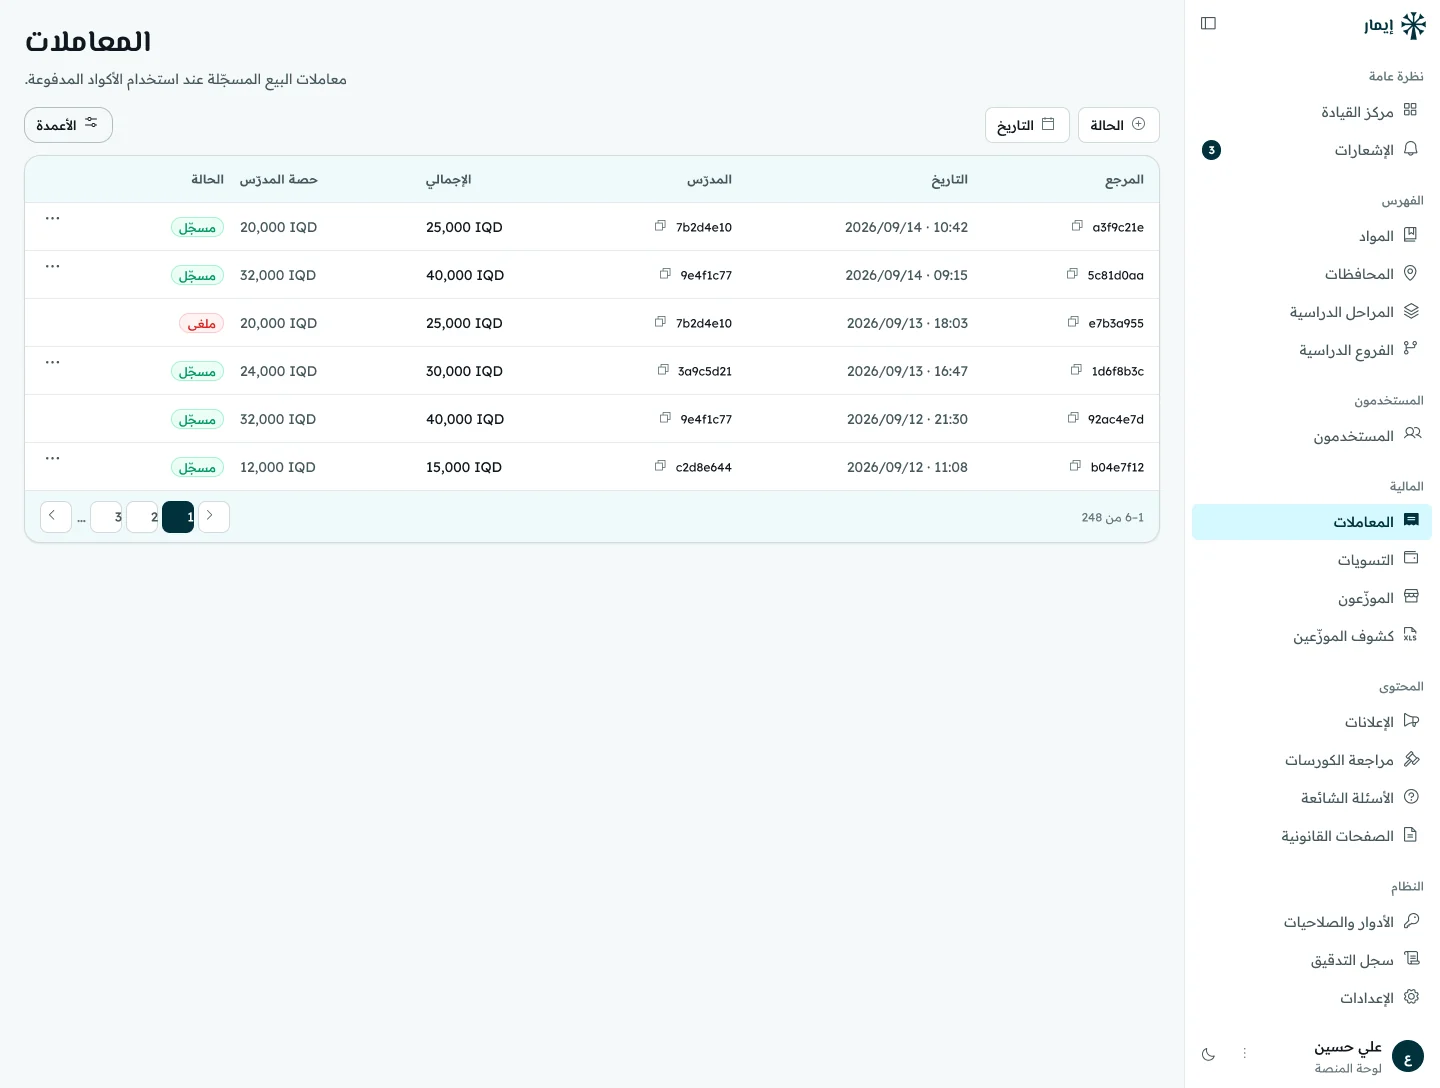
Task: Go to التسويات in the sidebar
Action: (1312, 560)
